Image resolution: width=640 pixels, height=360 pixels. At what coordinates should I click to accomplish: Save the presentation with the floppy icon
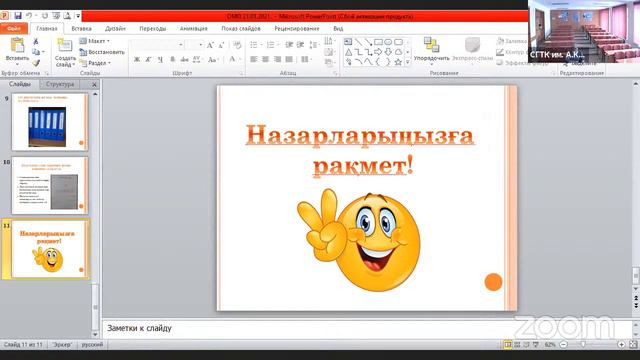[18, 16]
